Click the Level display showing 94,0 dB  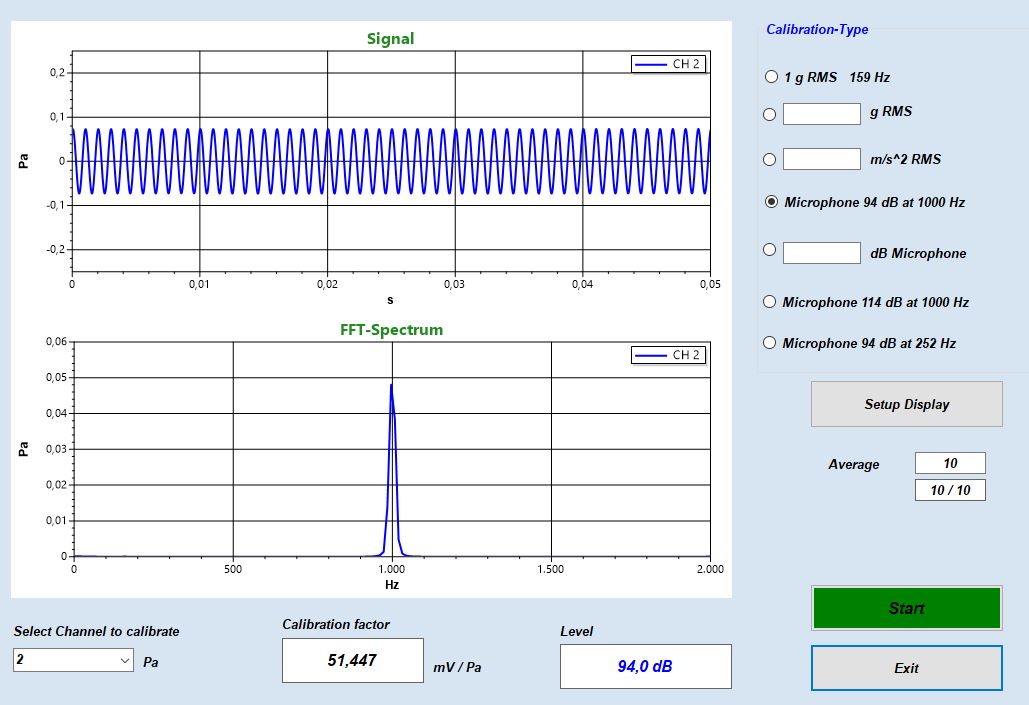pyautogui.click(x=644, y=666)
